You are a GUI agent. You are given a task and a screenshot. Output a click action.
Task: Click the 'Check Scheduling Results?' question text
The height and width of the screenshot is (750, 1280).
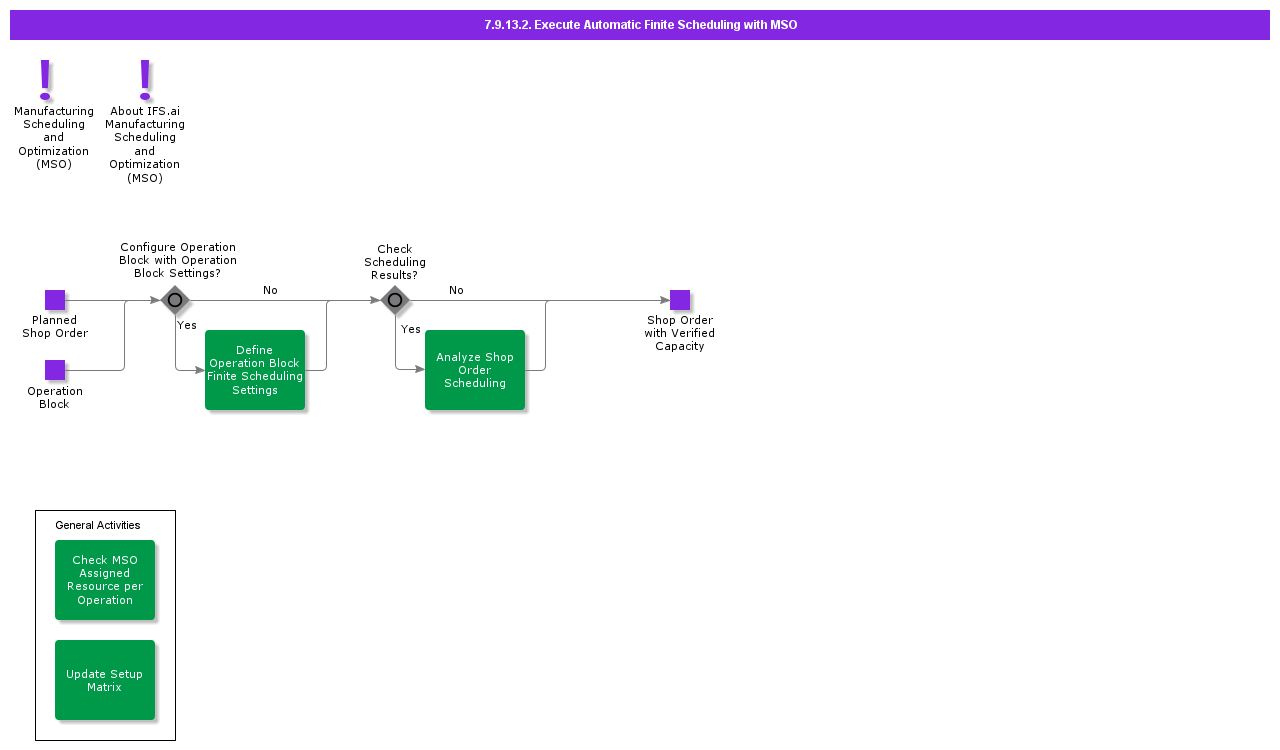395,262
